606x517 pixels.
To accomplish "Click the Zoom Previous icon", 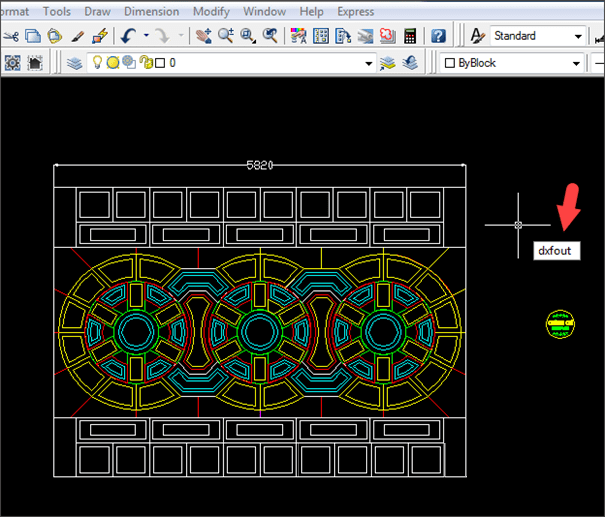I will (270, 36).
